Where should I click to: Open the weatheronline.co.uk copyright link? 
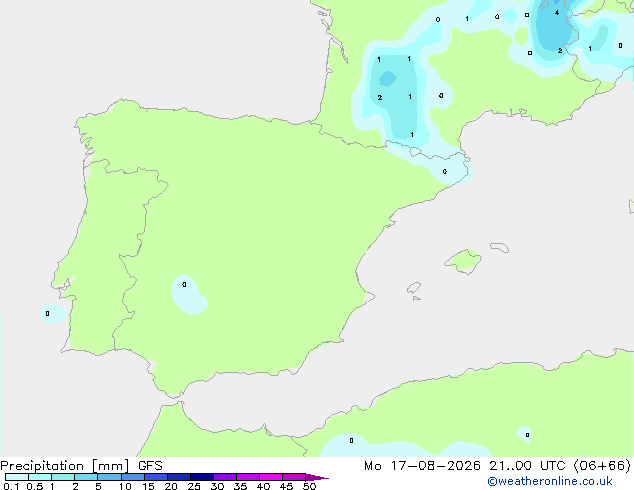(550, 481)
